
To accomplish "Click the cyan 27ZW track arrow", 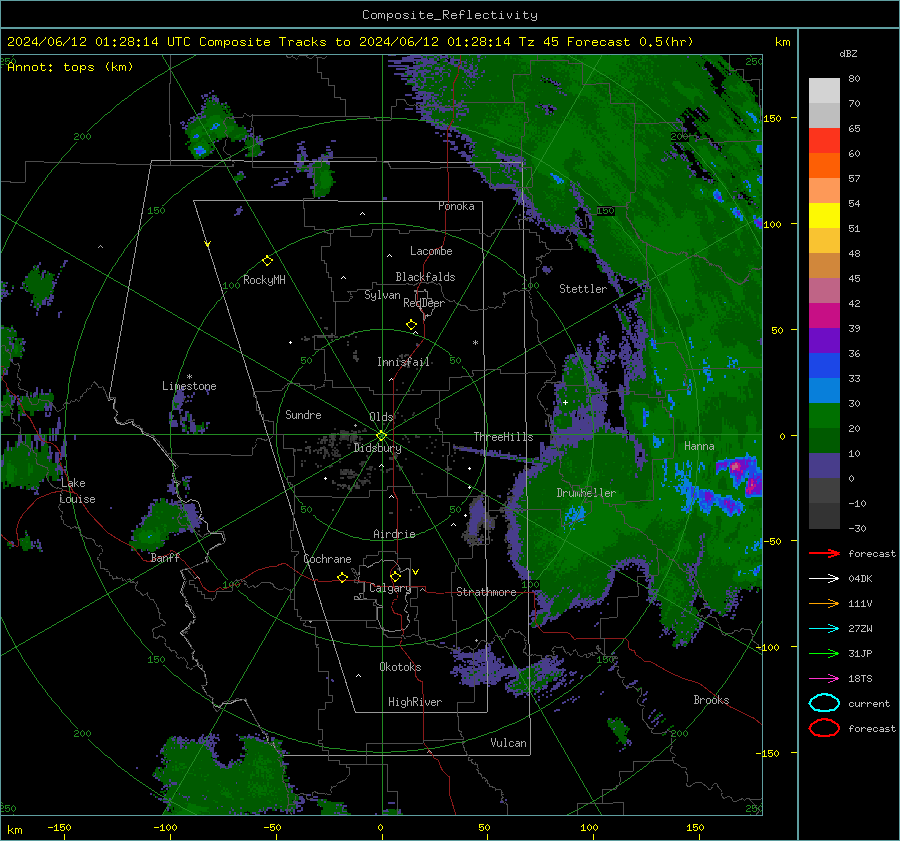I will click(x=824, y=628).
